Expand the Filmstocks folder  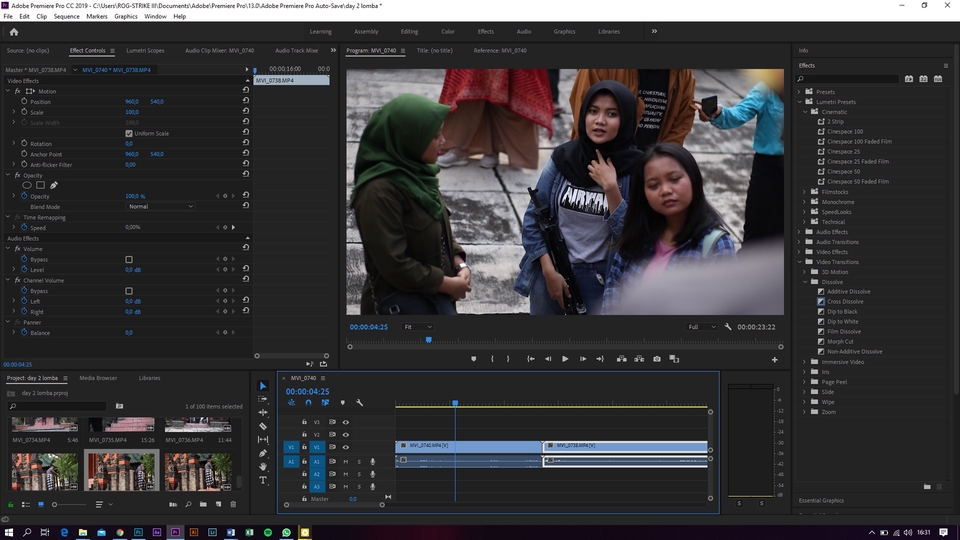point(805,192)
